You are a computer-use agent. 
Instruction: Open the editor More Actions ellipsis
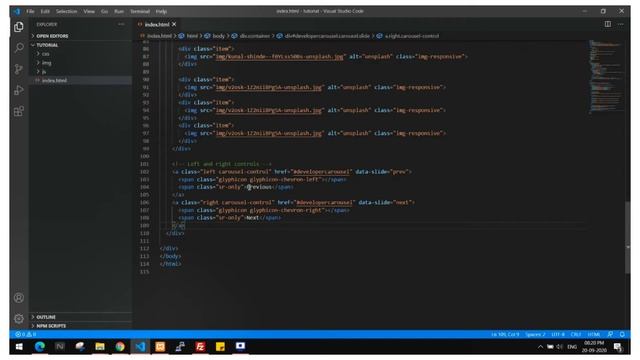[x=621, y=24]
